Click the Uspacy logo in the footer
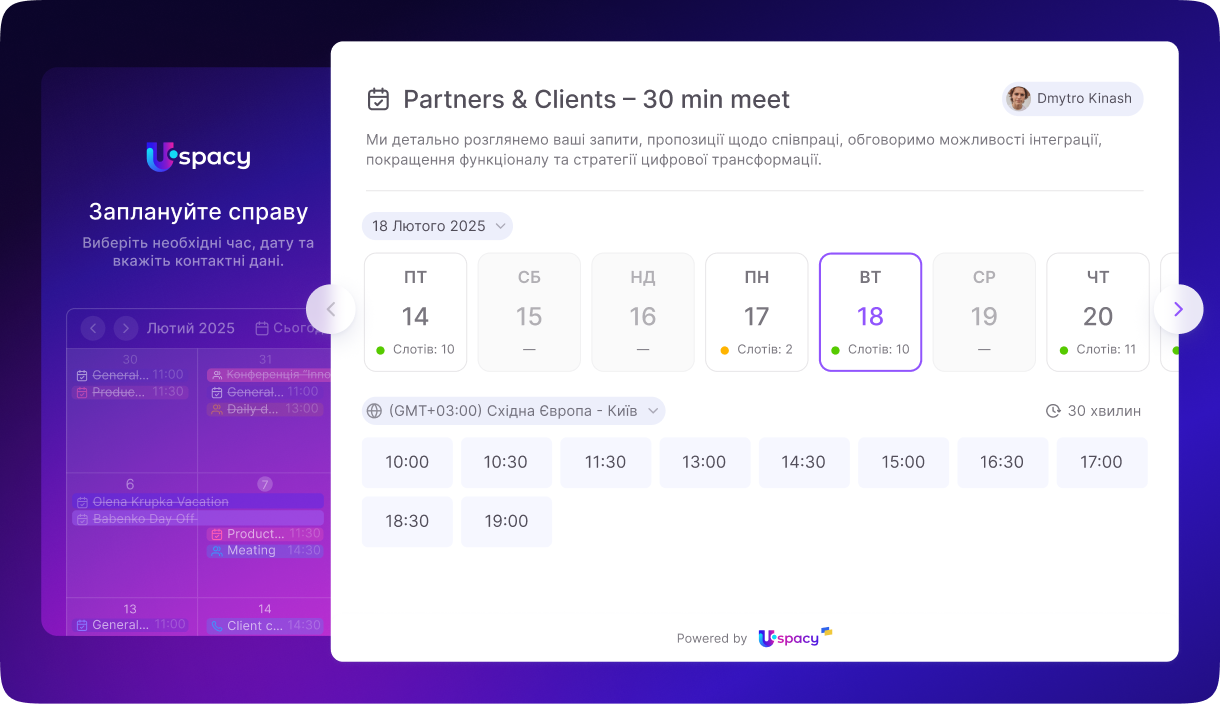Viewport: 1220px width, 704px height. point(794,638)
